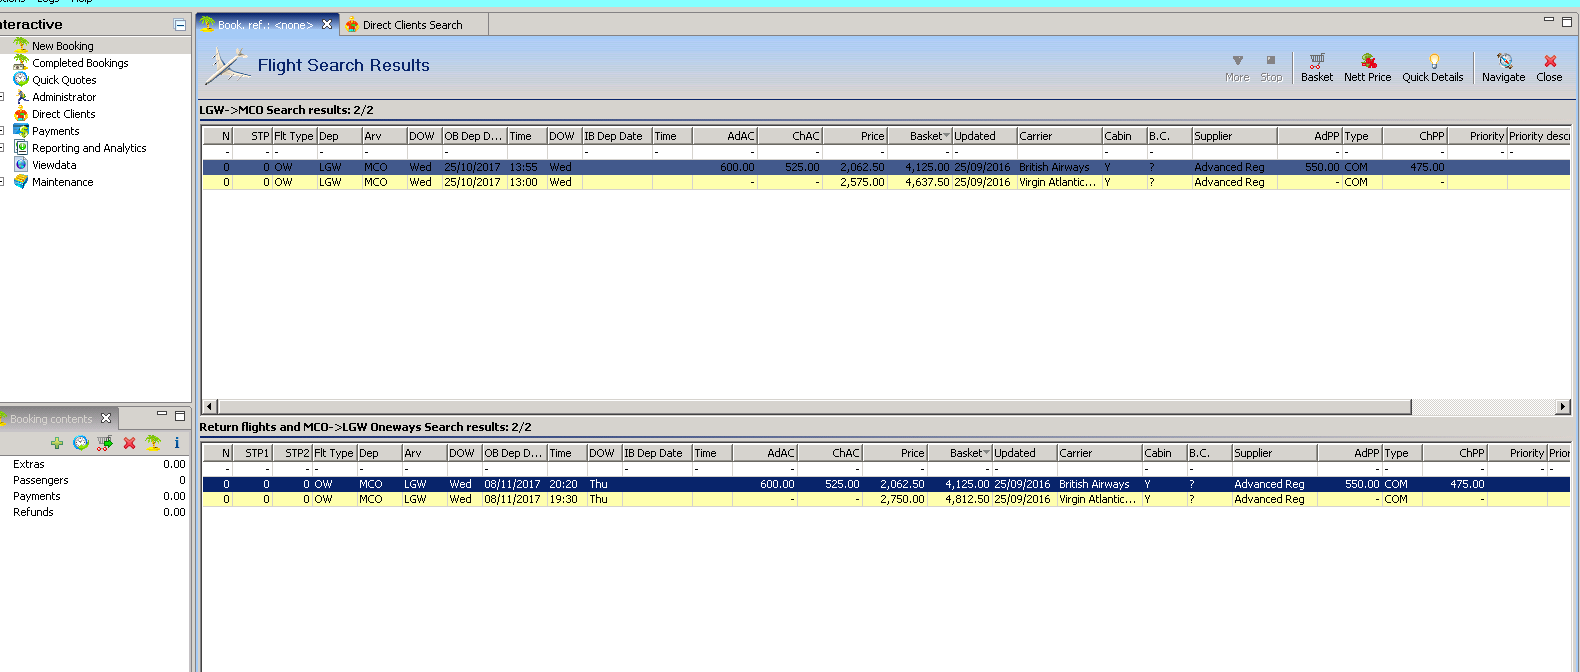Select return British Airways flight row
1580x672 pixels.
point(886,484)
